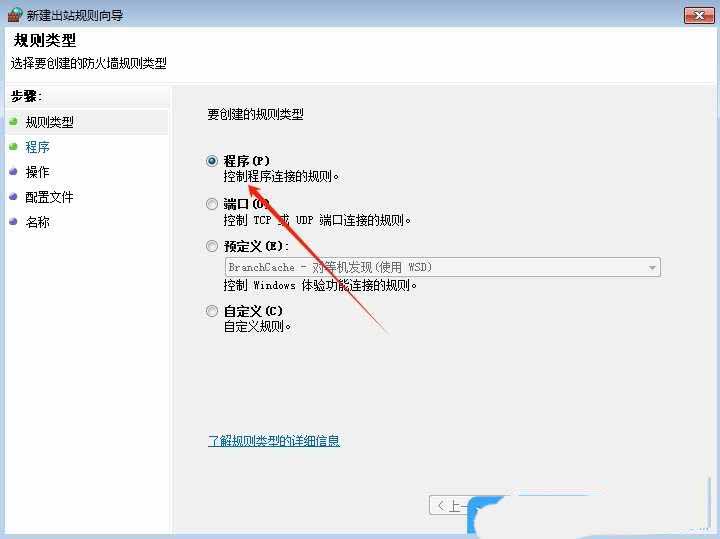
Task: Open the 了解规则类型的详细信息 link
Action: 274,440
